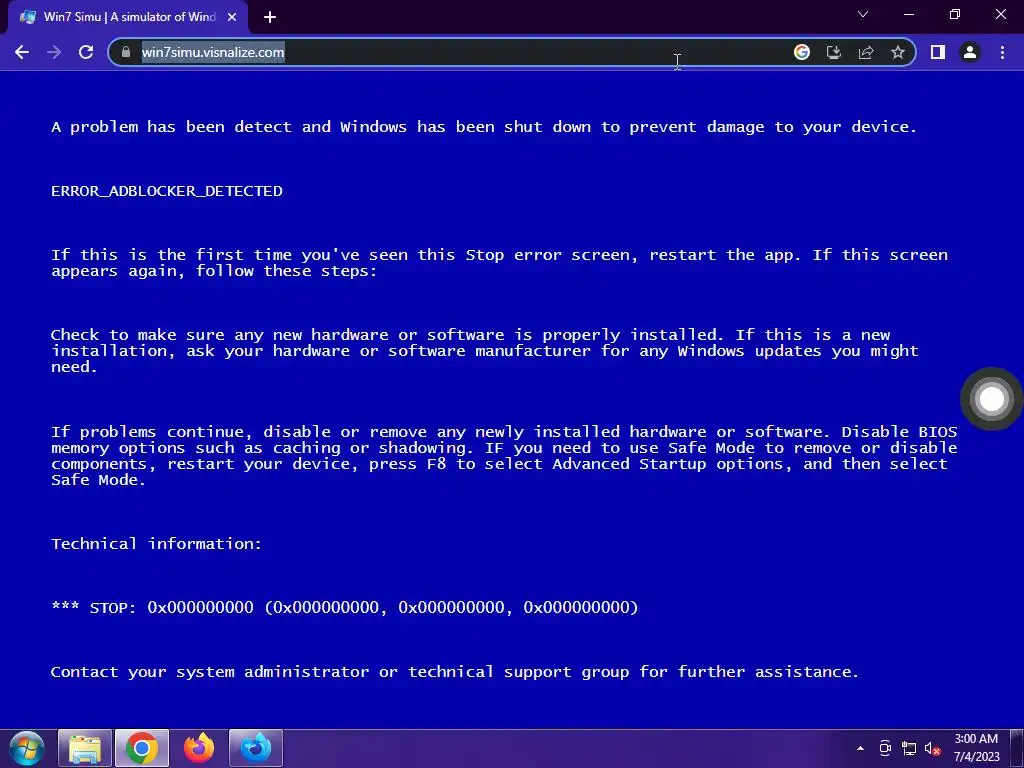Screen dimensions: 1024x768
Task: Open the Windows Start orb
Action: (x=27, y=748)
